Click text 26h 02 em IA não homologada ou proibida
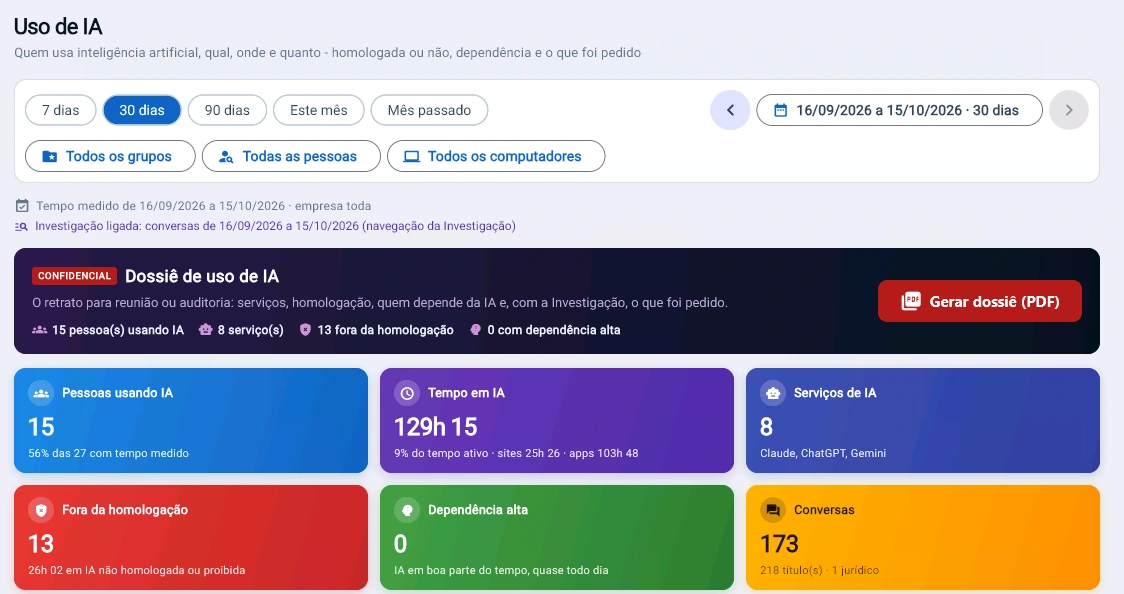Image resolution: width=1124 pixels, height=594 pixels. point(137,570)
